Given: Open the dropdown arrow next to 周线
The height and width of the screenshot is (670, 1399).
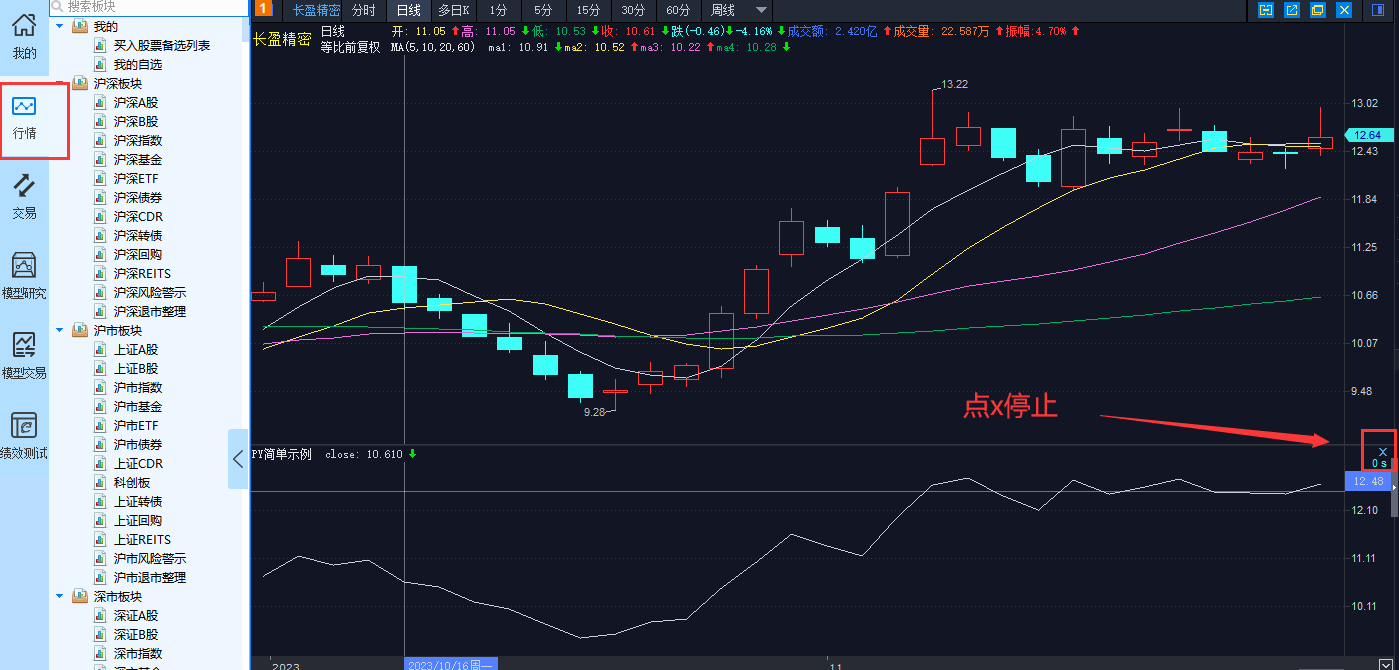Looking at the screenshot, I should 762,10.
